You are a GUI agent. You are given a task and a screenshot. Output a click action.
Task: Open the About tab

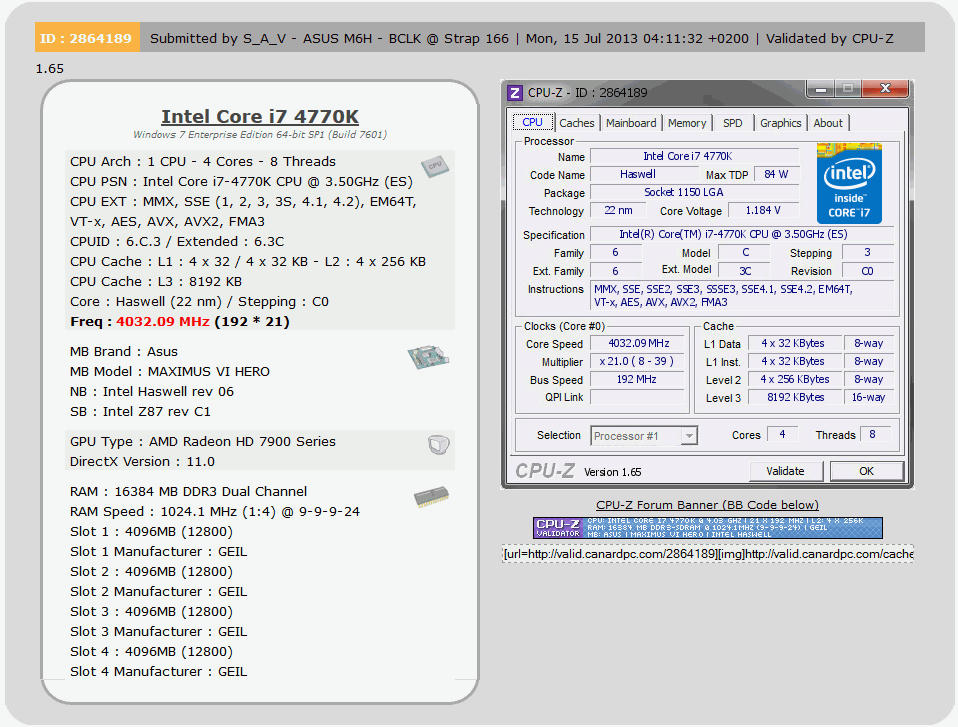(x=828, y=123)
